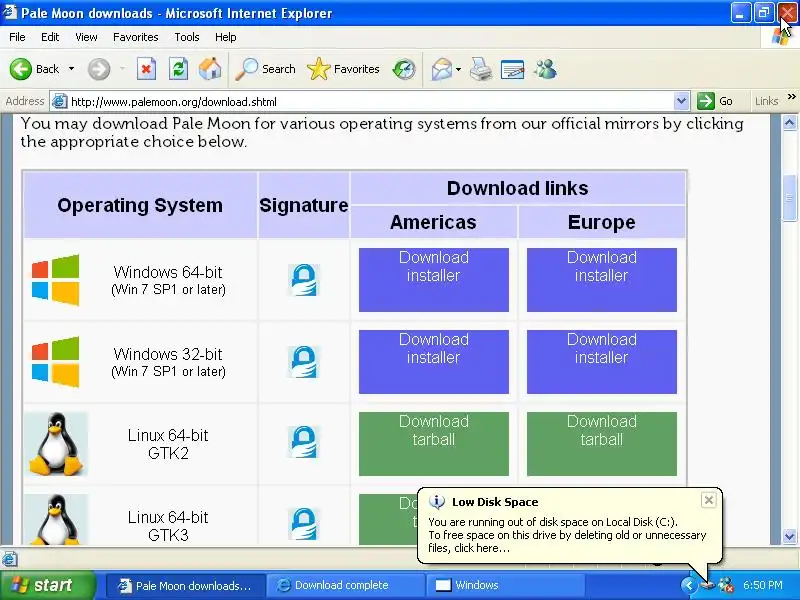The width and height of the screenshot is (800, 600).
Task: Open the Search pane magnifier button
Action: 265,69
